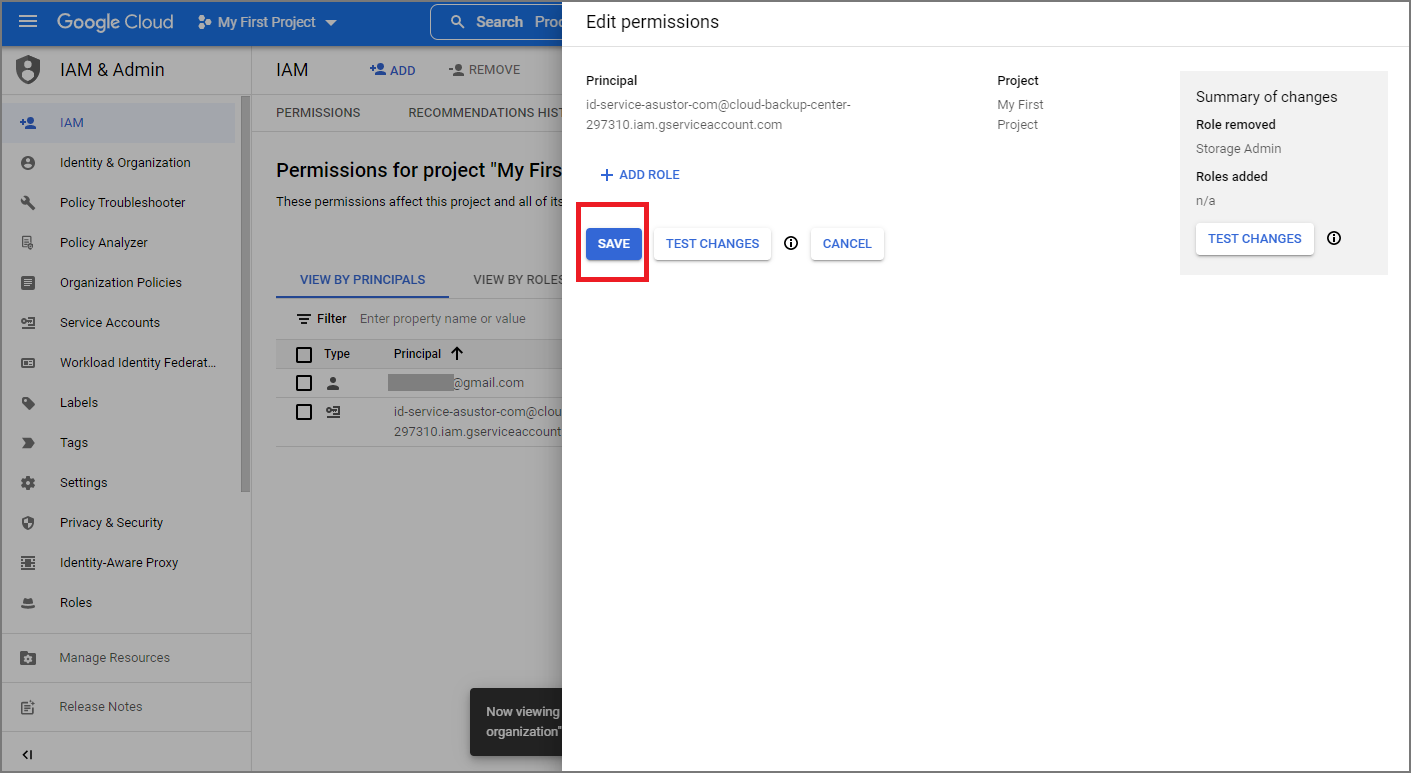Click the CANCEL button
Screen dimensions: 1411x773
[847, 244]
